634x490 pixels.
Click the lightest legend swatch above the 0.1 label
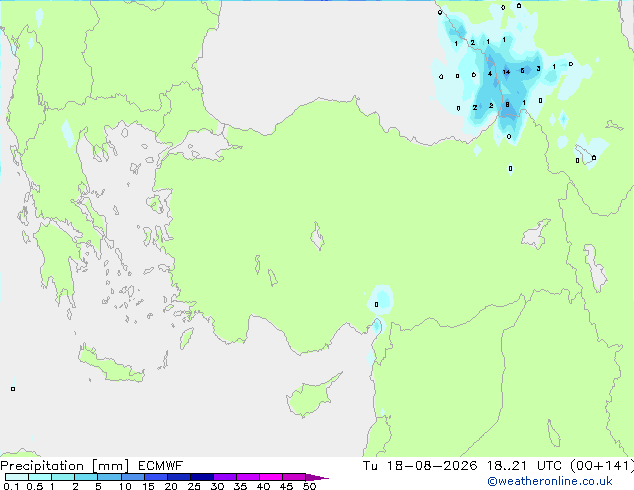tap(17, 477)
